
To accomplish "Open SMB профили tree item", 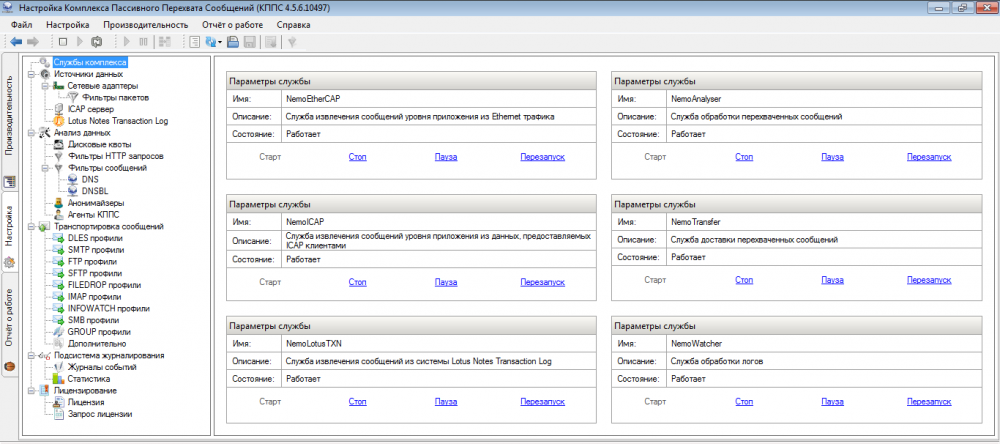I will (93, 320).
